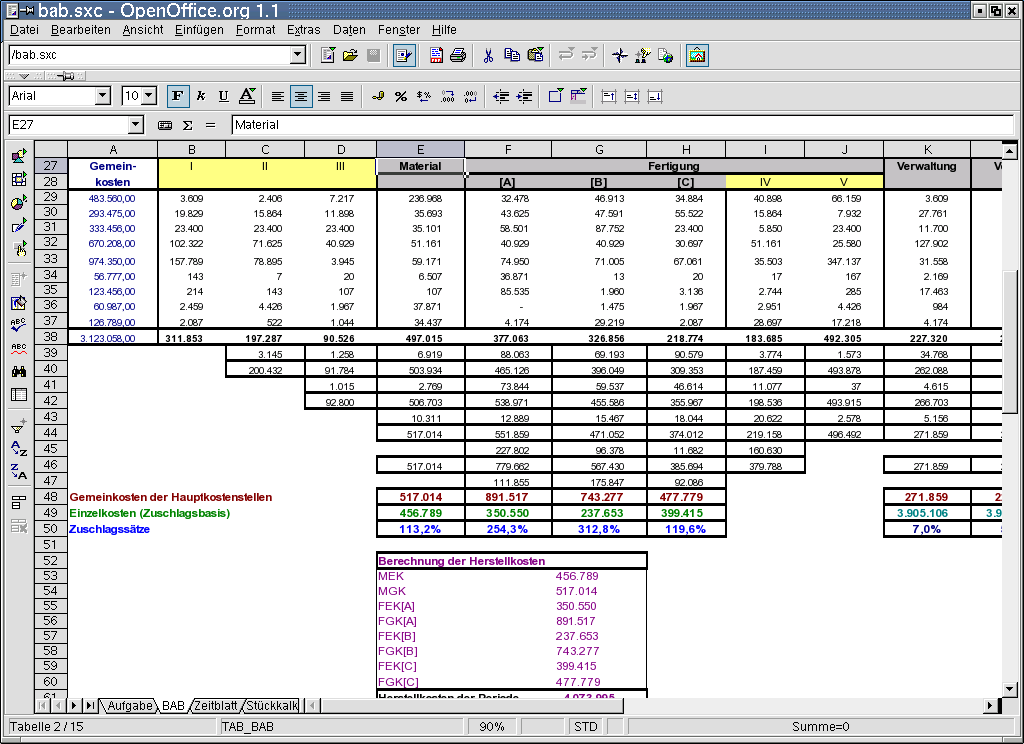
Task: Expand the font size dropdown
Action: pos(149,96)
